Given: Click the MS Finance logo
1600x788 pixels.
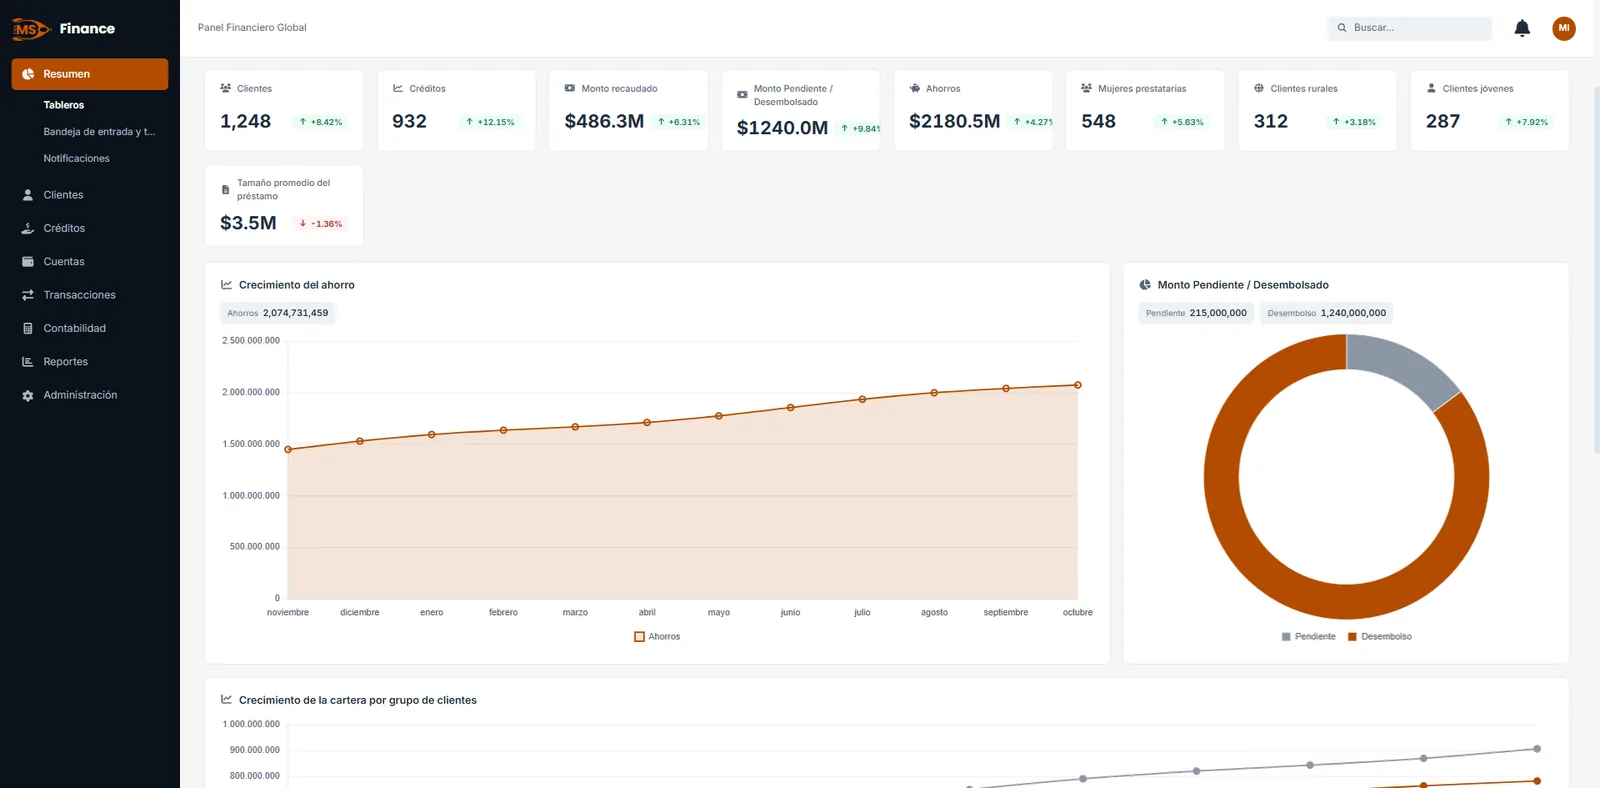Looking at the screenshot, I should point(64,29).
